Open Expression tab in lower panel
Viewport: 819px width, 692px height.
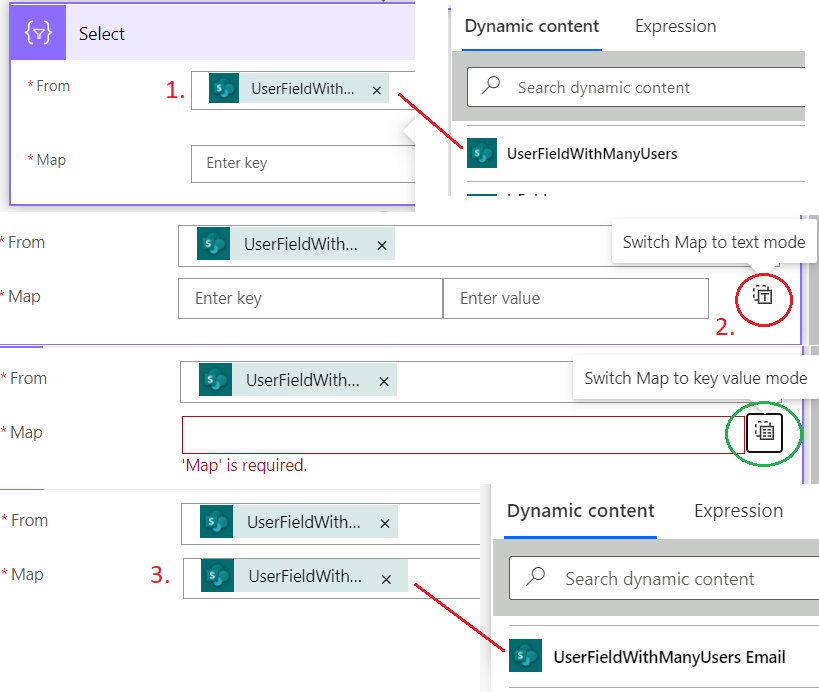click(x=739, y=511)
